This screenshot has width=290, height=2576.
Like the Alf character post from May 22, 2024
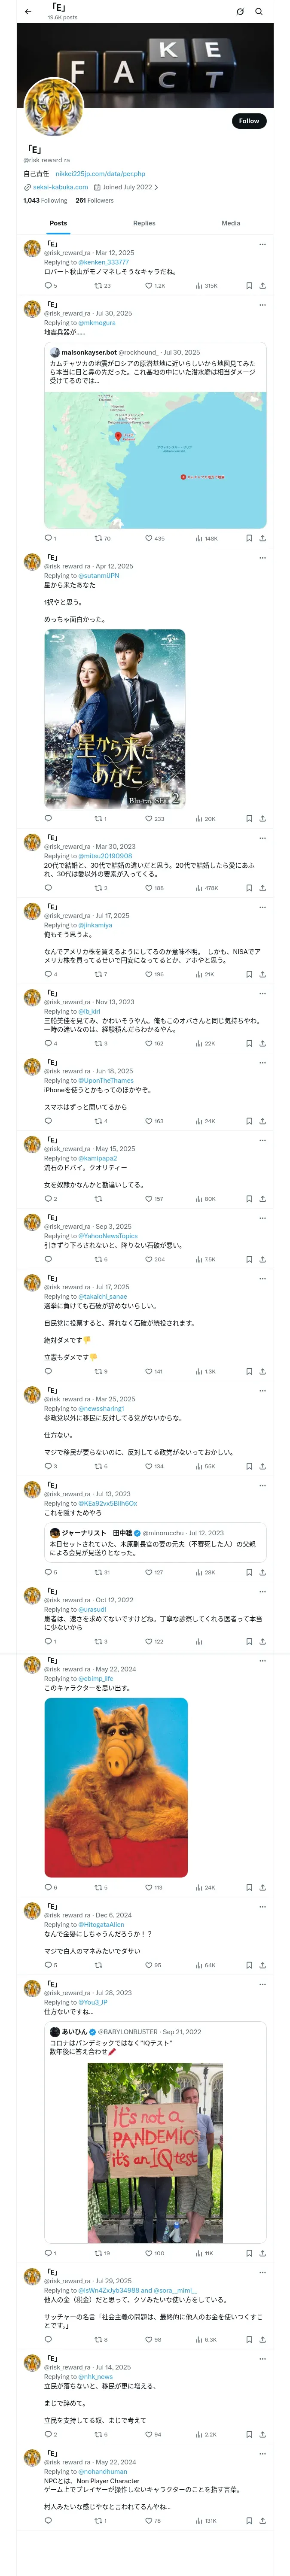click(x=146, y=1887)
